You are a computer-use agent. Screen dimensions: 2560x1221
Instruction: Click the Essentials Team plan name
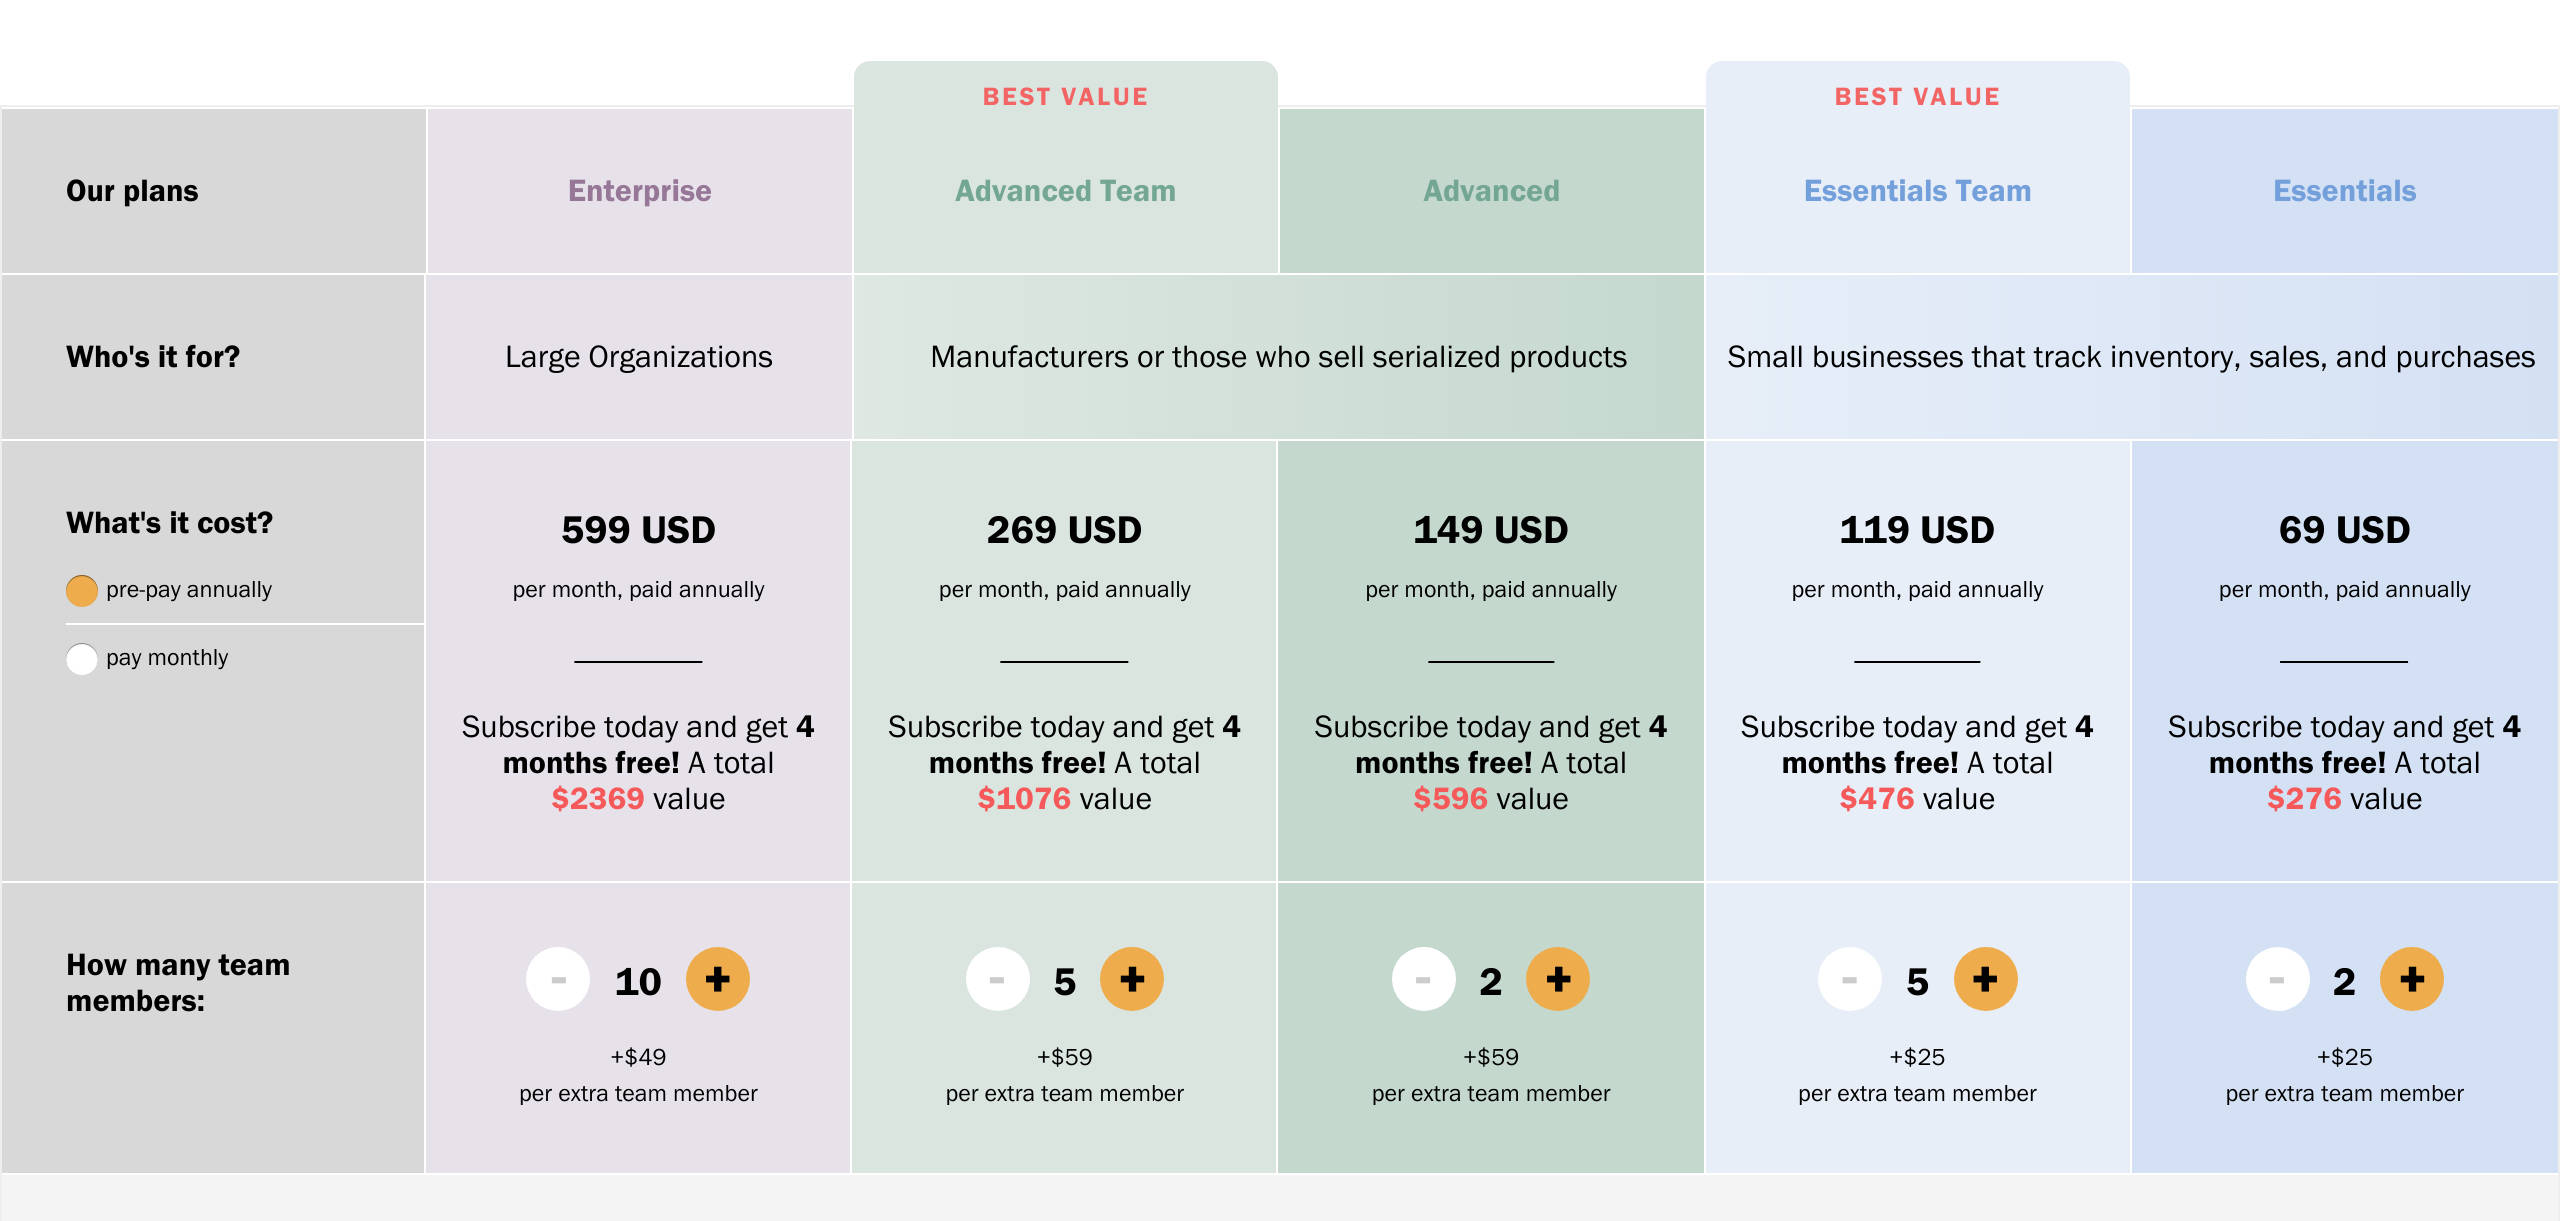(x=1917, y=191)
